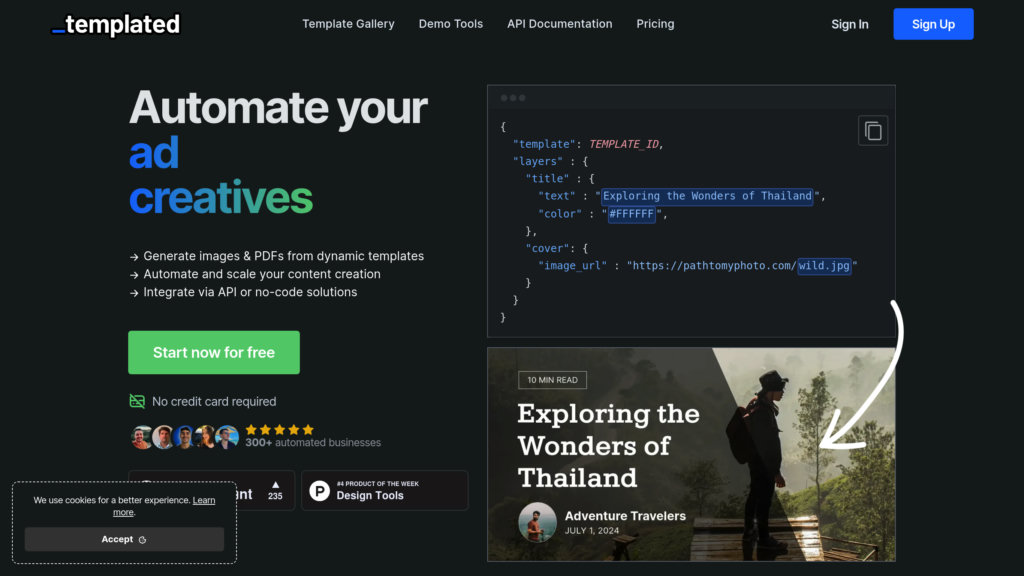Click 'Automate and scale your content creation' line
This screenshot has width=1024, height=576.
(x=262, y=274)
